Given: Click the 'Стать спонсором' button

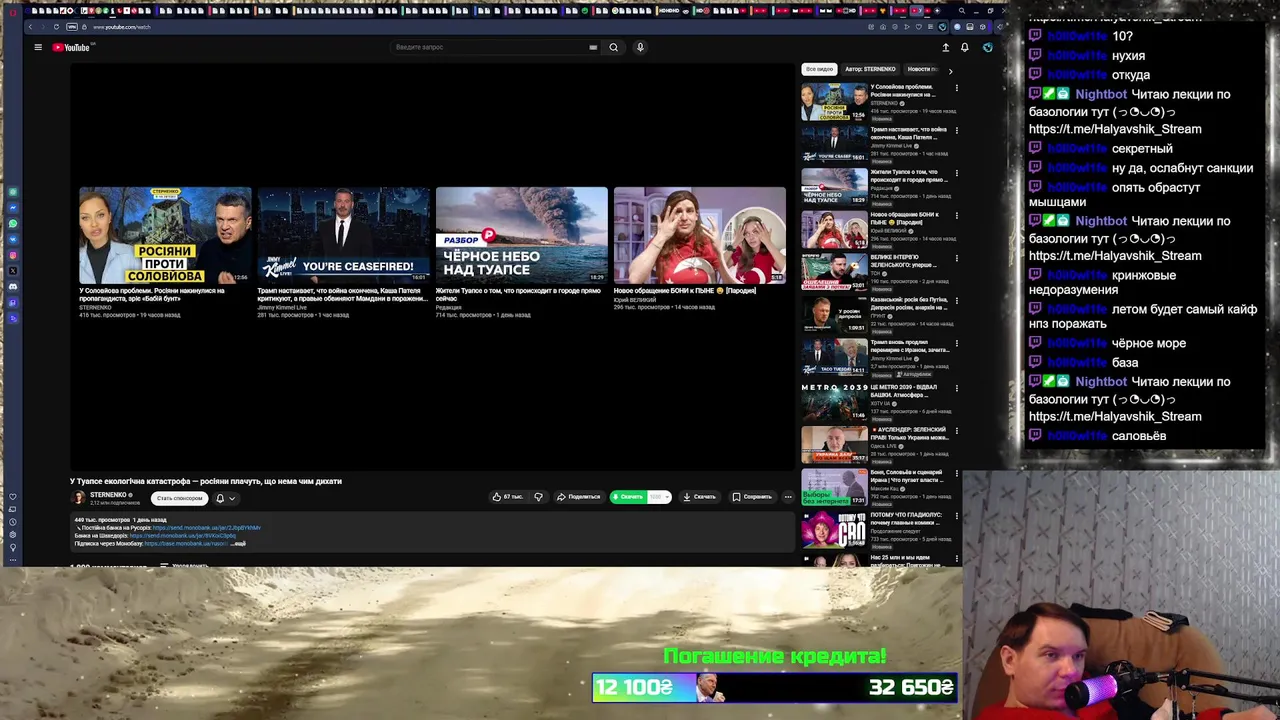Looking at the screenshot, I should click(x=180, y=498).
